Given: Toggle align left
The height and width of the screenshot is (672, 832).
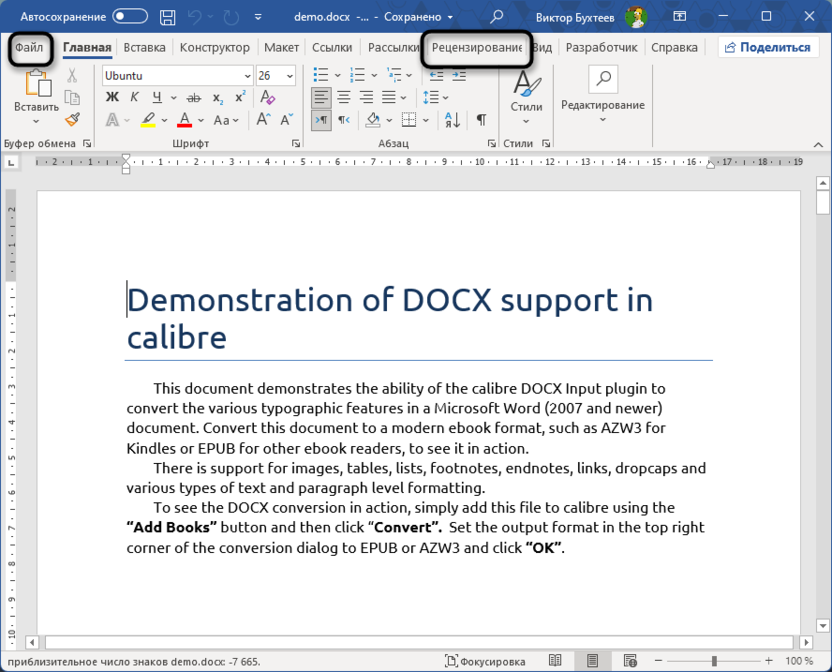Looking at the screenshot, I should click(321, 98).
